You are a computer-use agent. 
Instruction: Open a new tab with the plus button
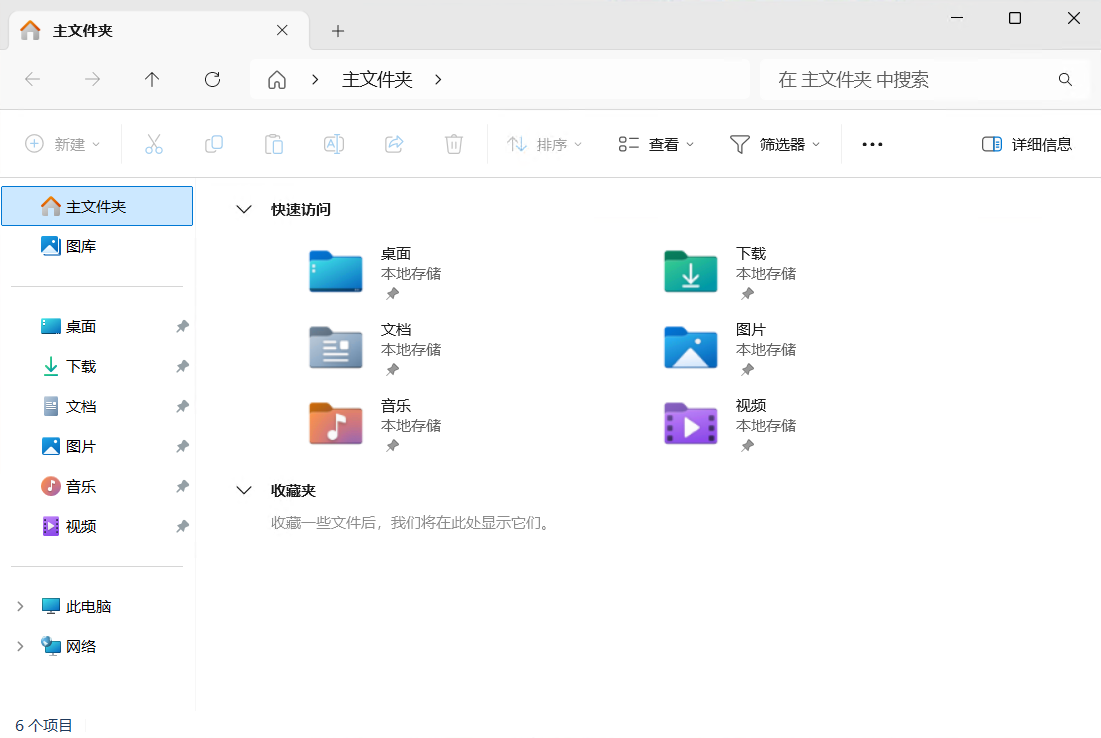(337, 31)
